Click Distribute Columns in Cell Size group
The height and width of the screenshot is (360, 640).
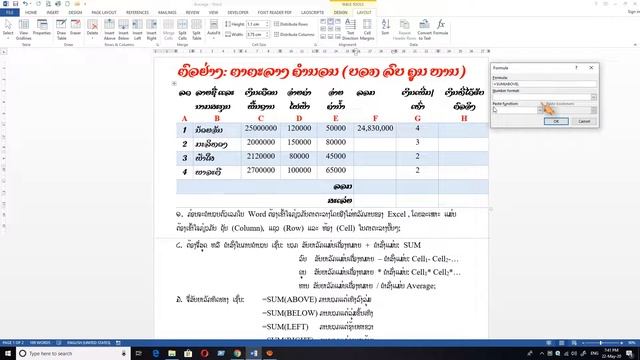(x=294, y=35)
